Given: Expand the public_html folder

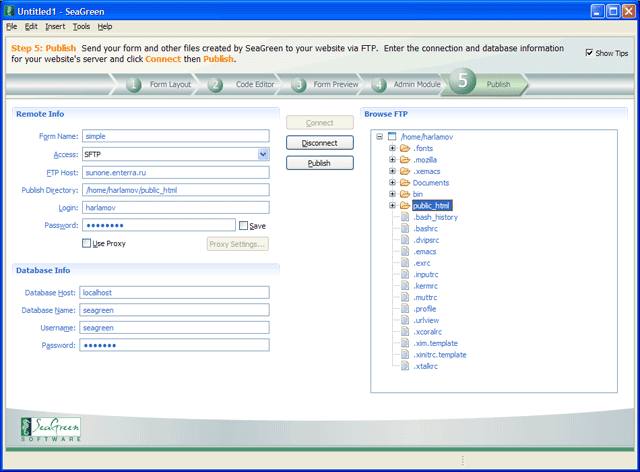Looking at the screenshot, I should click(x=392, y=205).
